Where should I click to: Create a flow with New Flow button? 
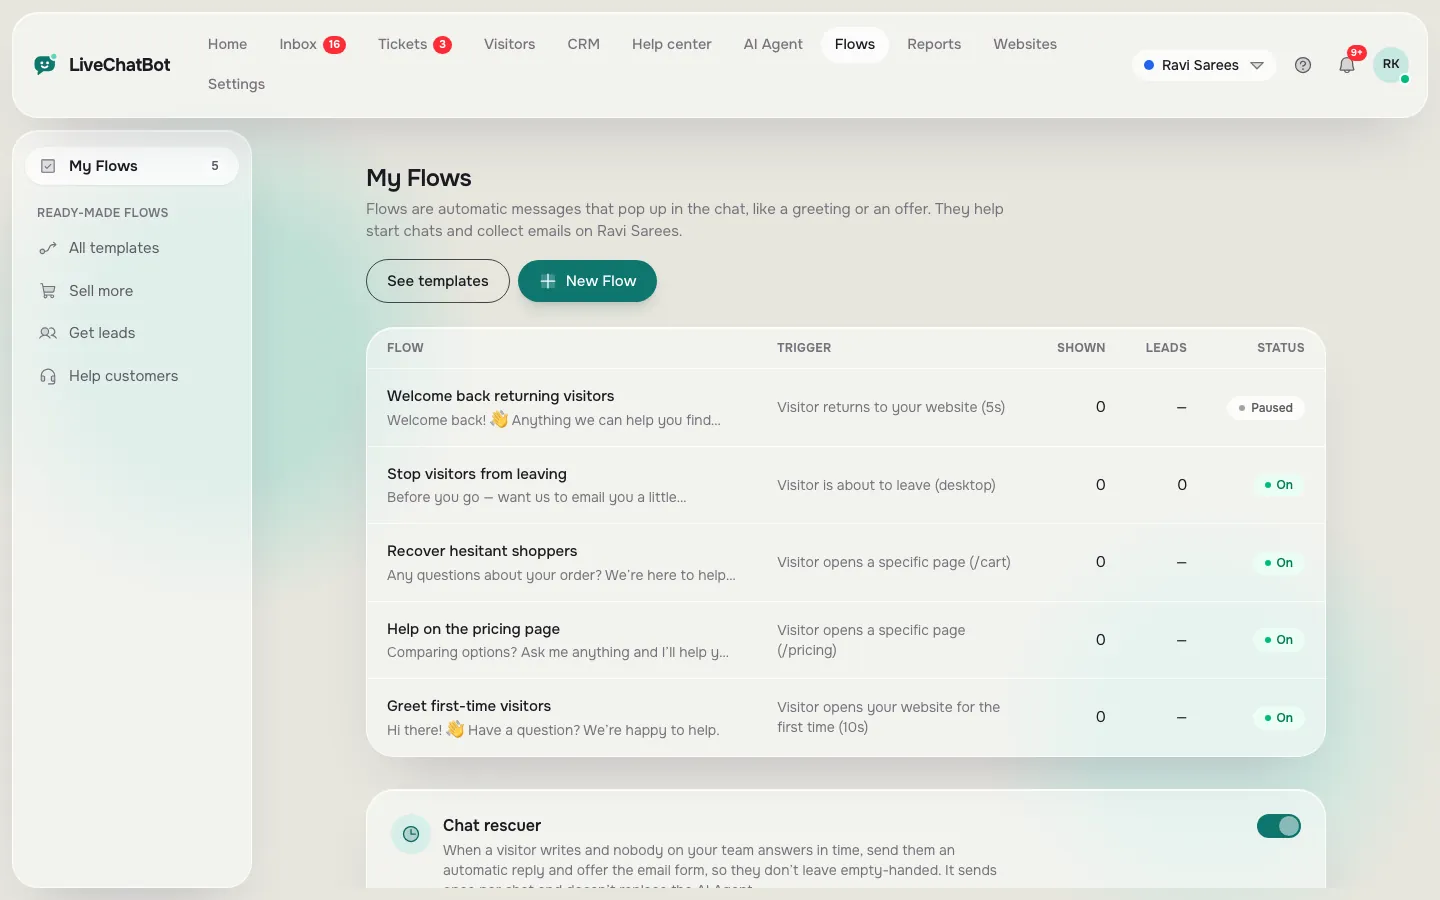587,281
